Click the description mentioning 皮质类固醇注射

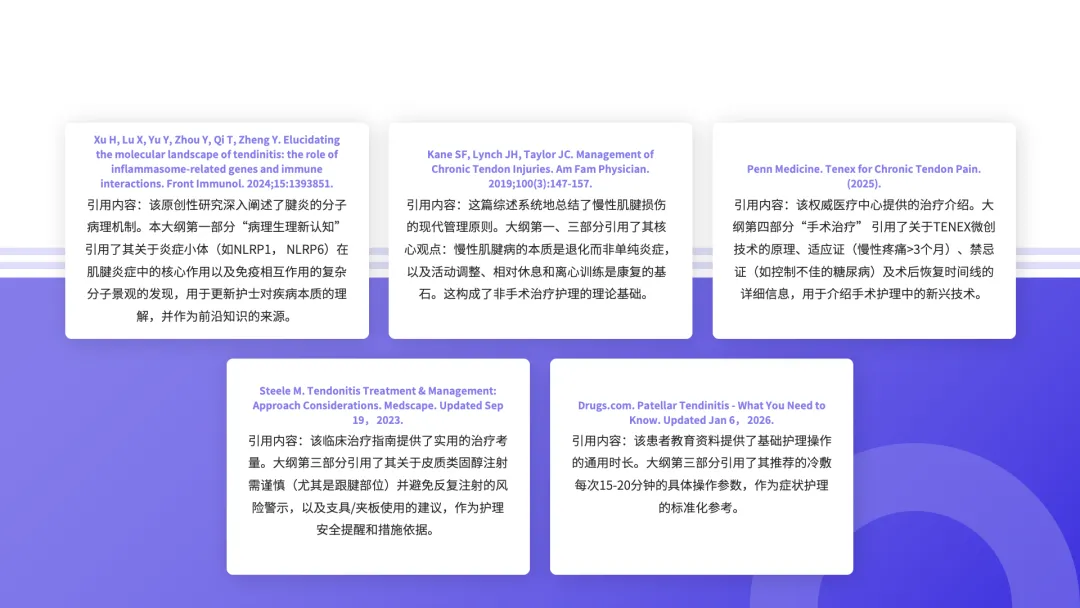click(x=377, y=485)
